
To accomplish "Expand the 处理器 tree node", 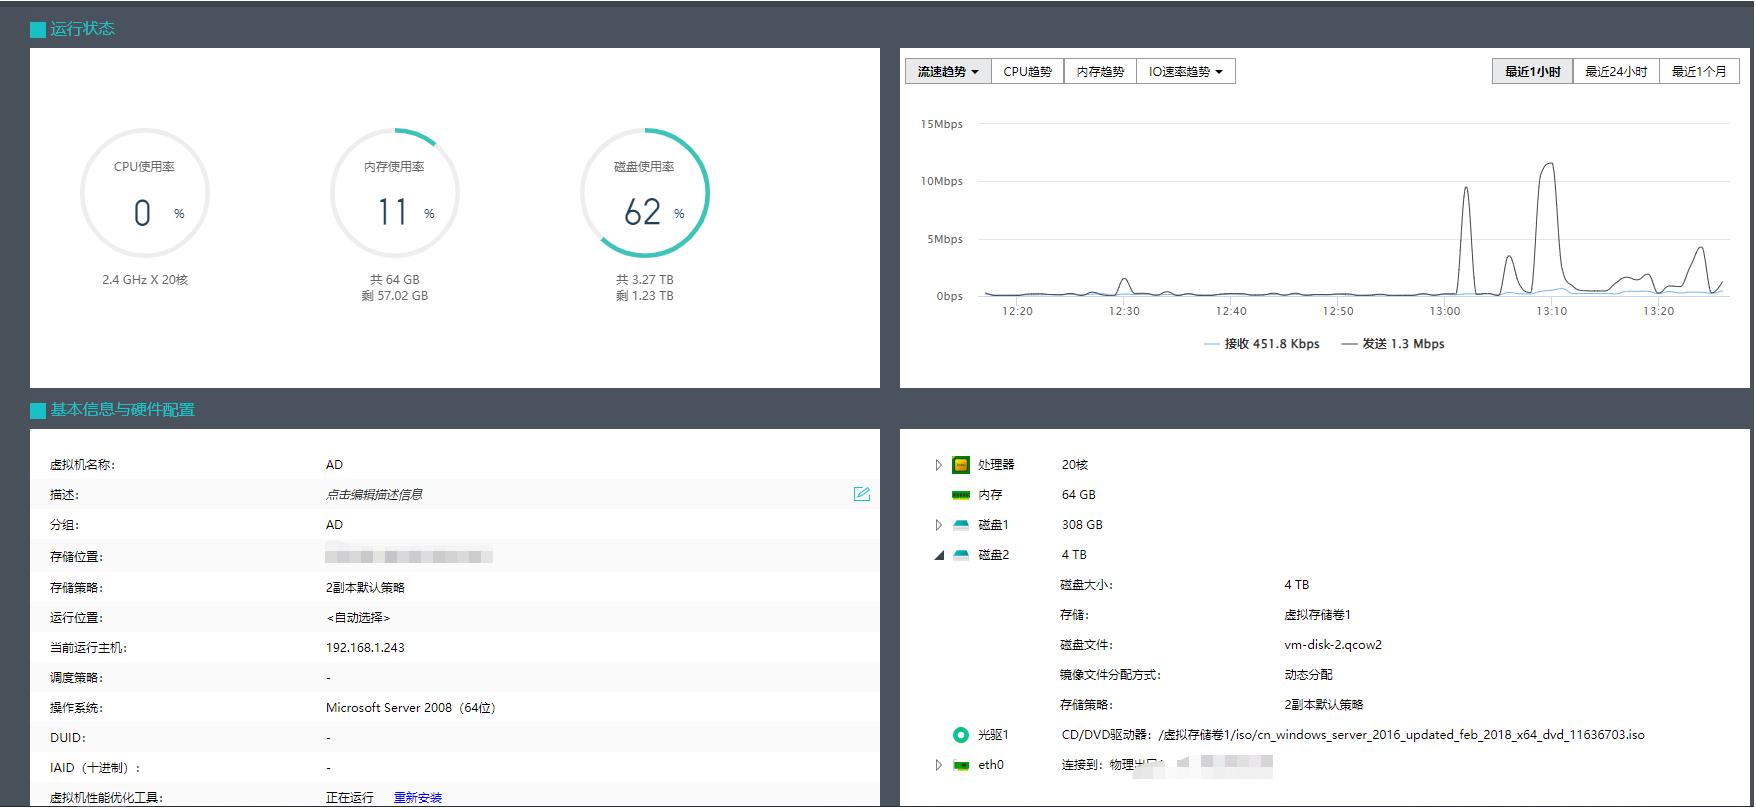I will 938,465.
